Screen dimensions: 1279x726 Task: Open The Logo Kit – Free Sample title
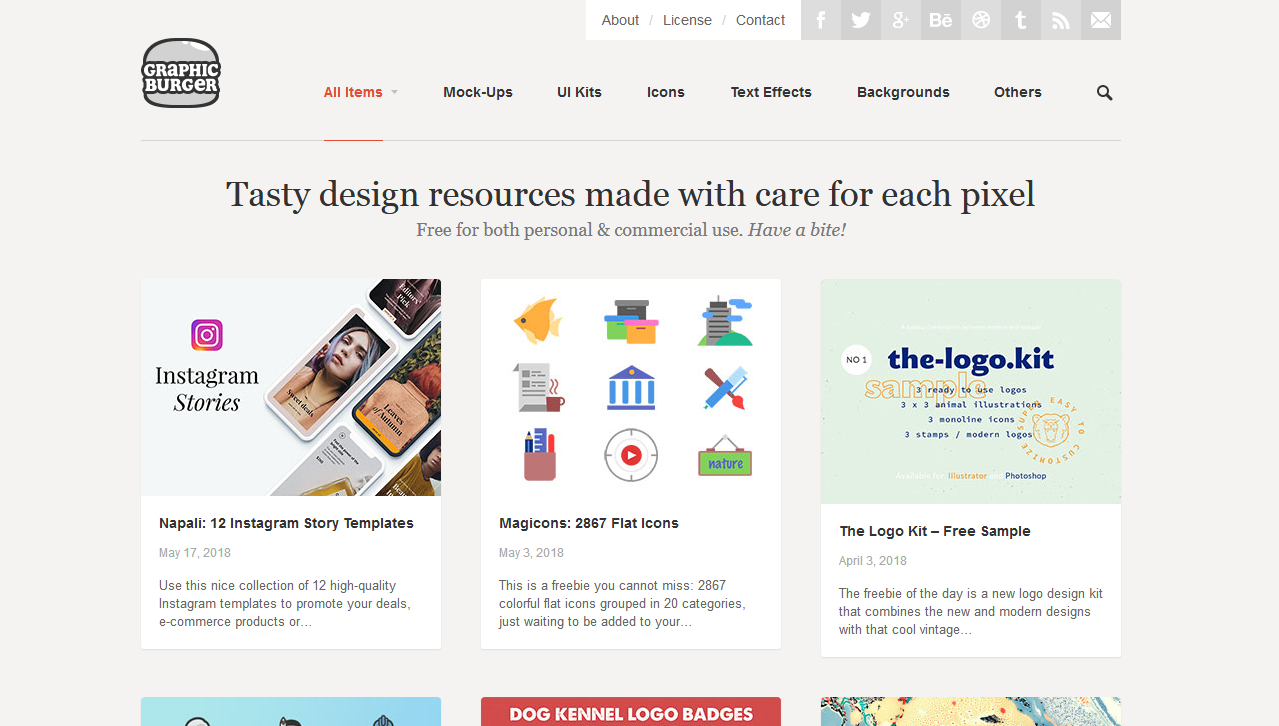935,531
